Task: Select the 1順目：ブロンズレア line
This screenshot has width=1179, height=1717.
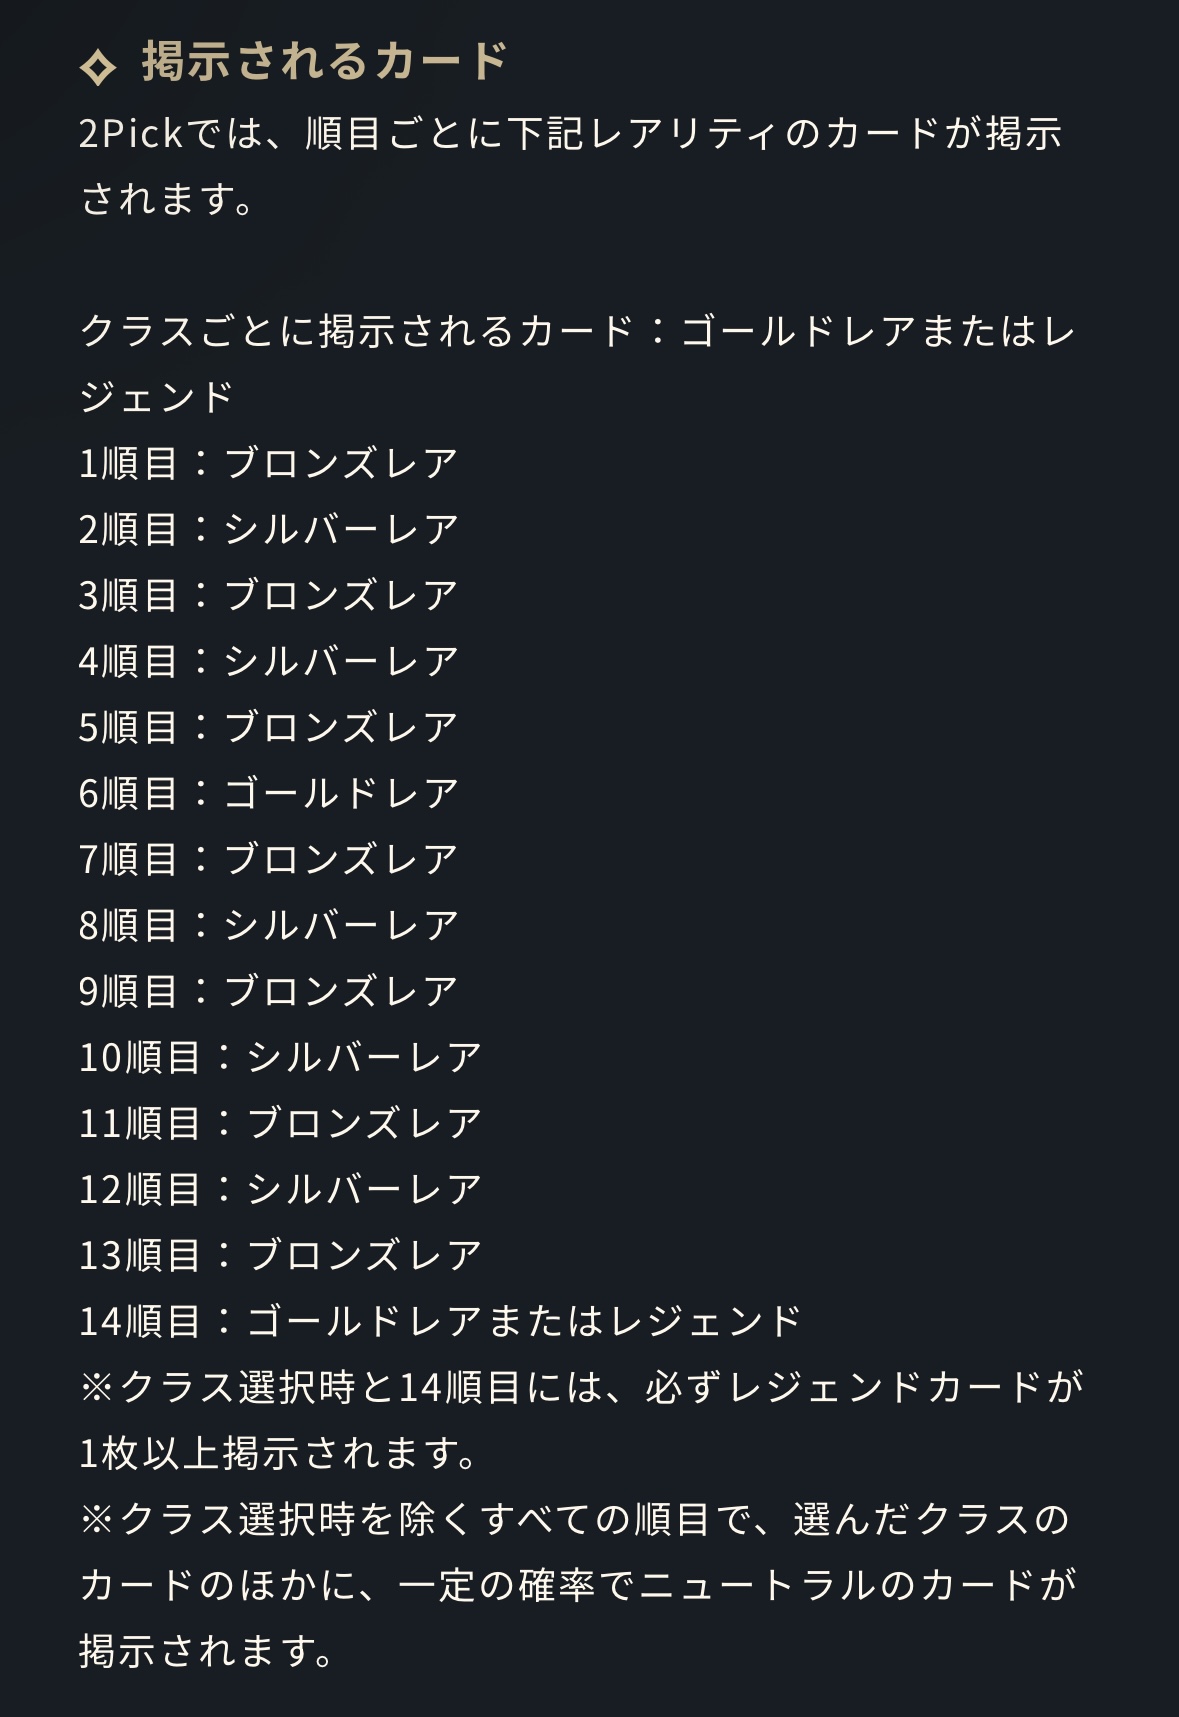Action: coord(268,463)
